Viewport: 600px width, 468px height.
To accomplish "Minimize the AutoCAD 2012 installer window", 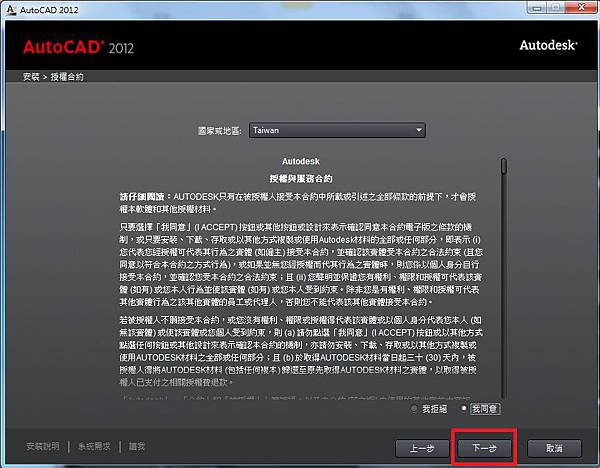I will tap(537, 8).
